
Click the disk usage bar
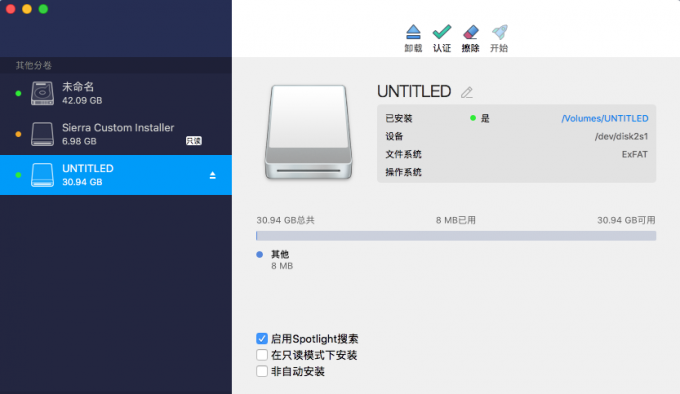pos(456,236)
